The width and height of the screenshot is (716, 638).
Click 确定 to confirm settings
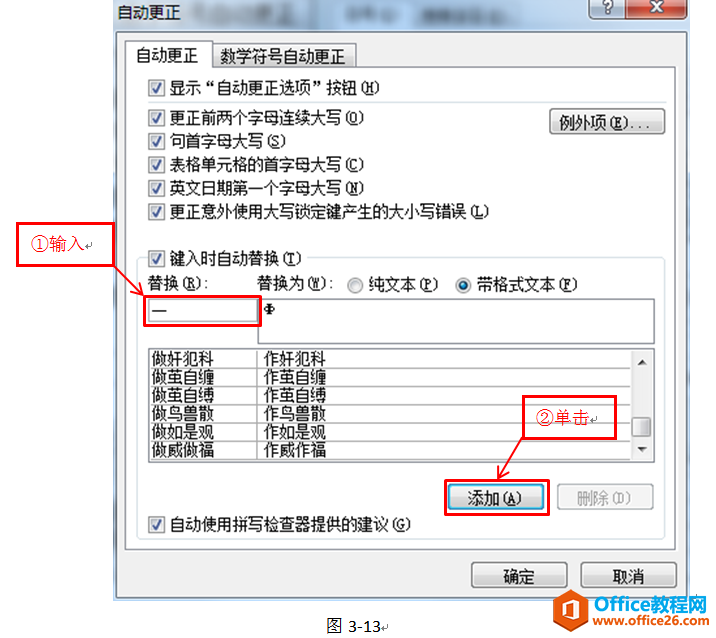pos(519,575)
